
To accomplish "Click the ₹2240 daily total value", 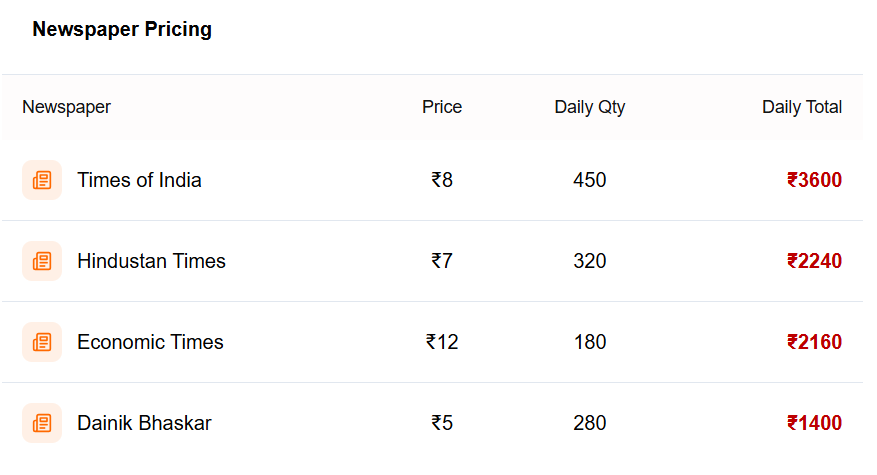I will point(814,261).
